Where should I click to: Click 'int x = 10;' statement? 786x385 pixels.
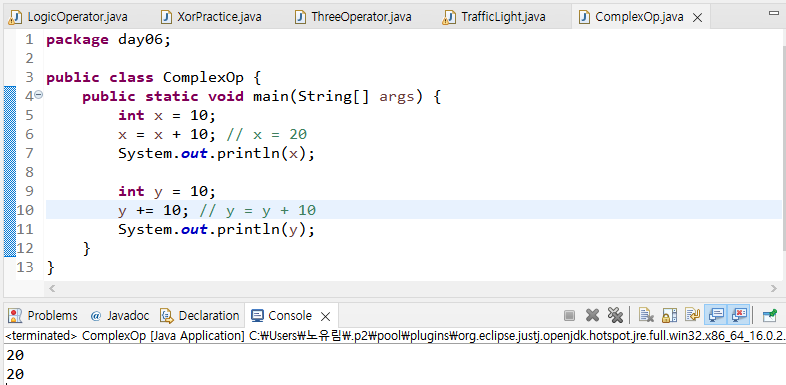(x=167, y=116)
